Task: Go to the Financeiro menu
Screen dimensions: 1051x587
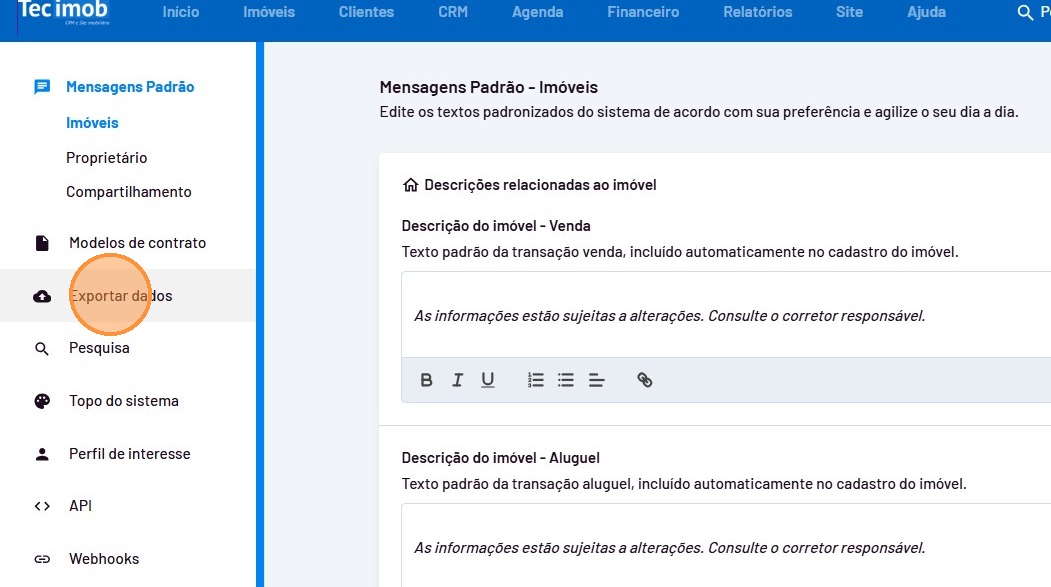Action: 643,13
